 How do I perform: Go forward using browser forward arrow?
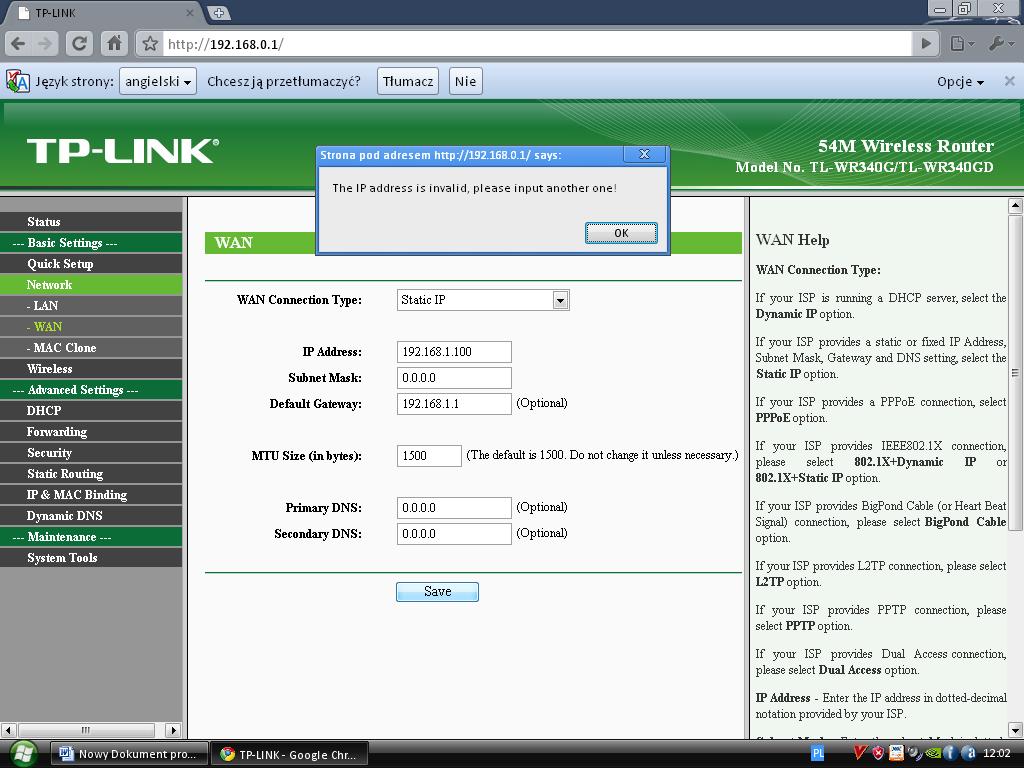point(44,44)
